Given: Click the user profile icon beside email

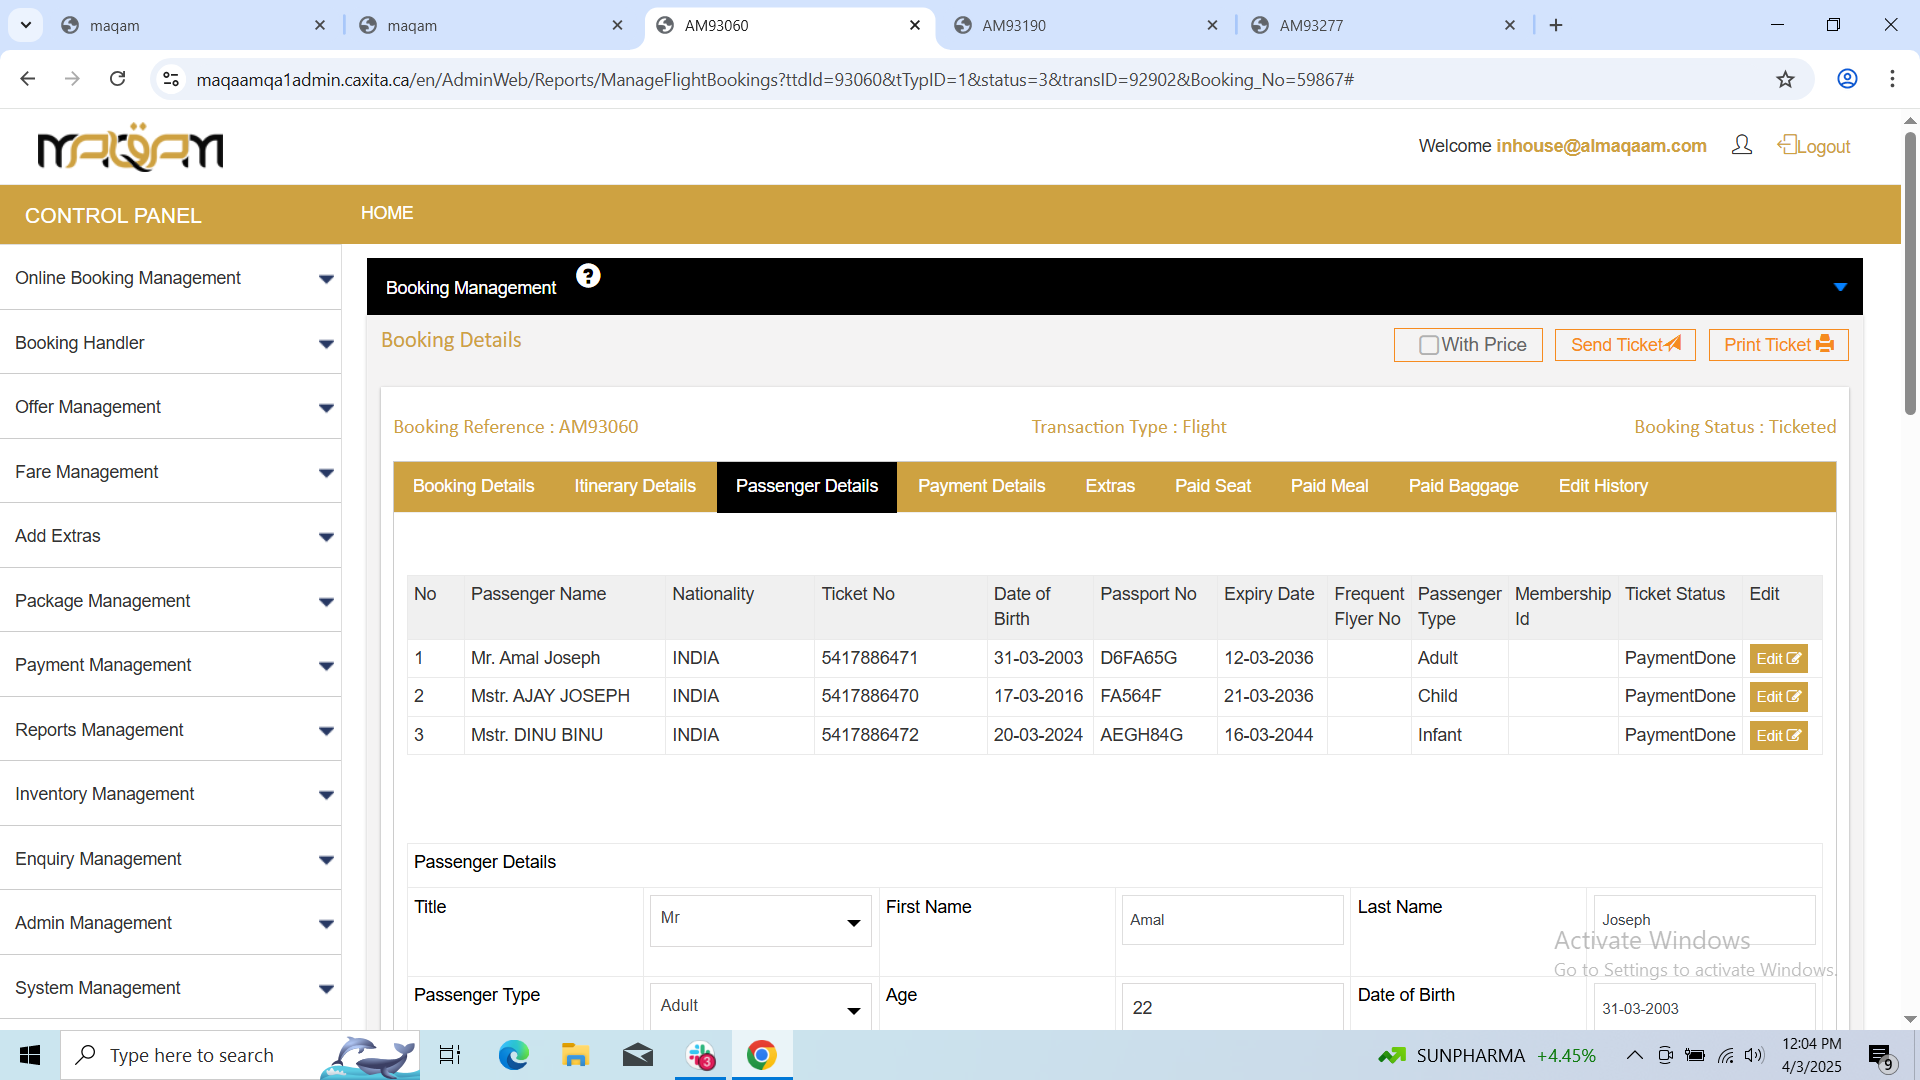Looking at the screenshot, I should (x=1742, y=146).
